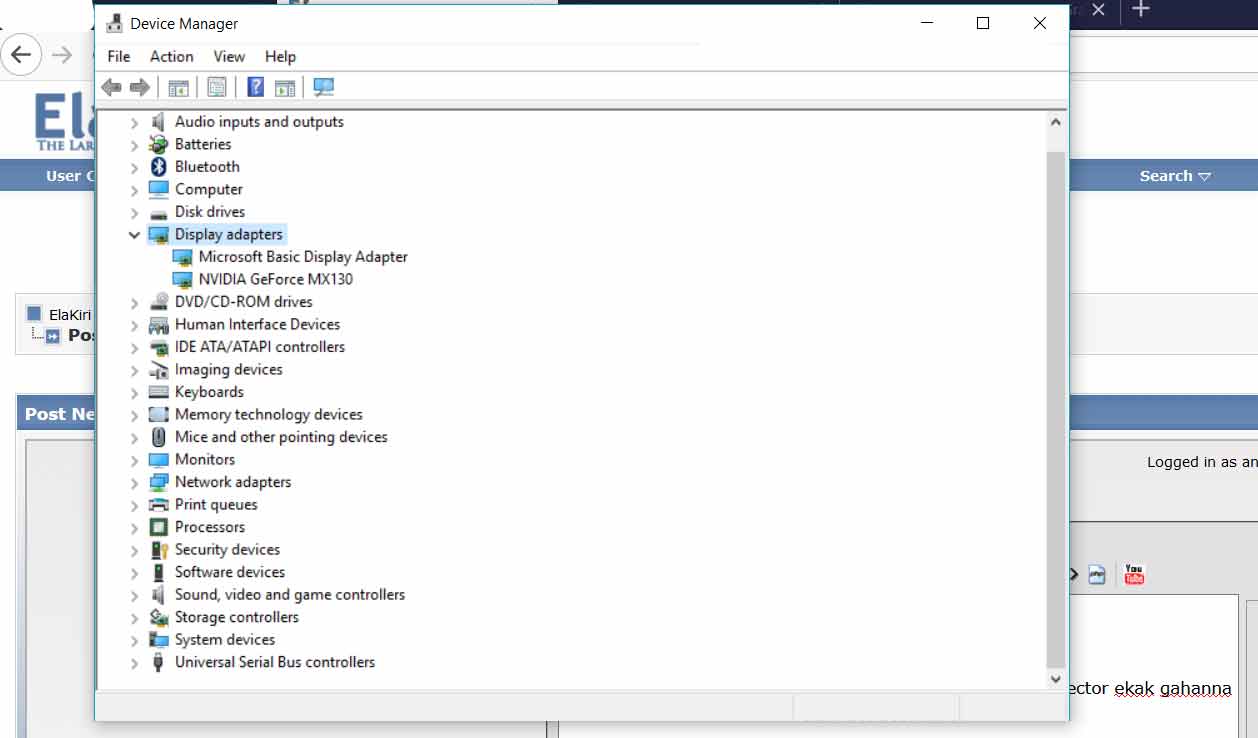The width and height of the screenshot is (1258, 738).
Task: Expand the Audio inputs and outputs node
Action: (x=135, y=122)
